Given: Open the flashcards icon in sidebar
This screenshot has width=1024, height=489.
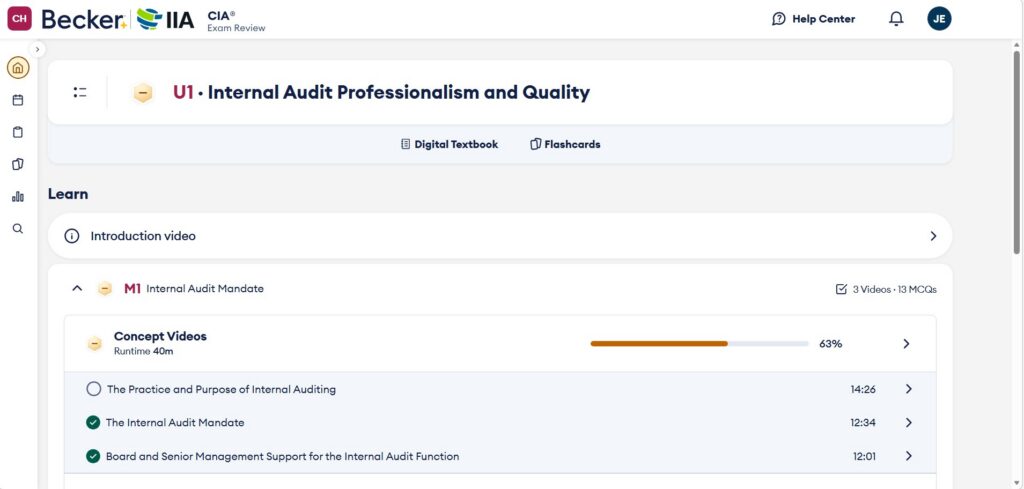Looking at the screenshot, I should 18,164.
